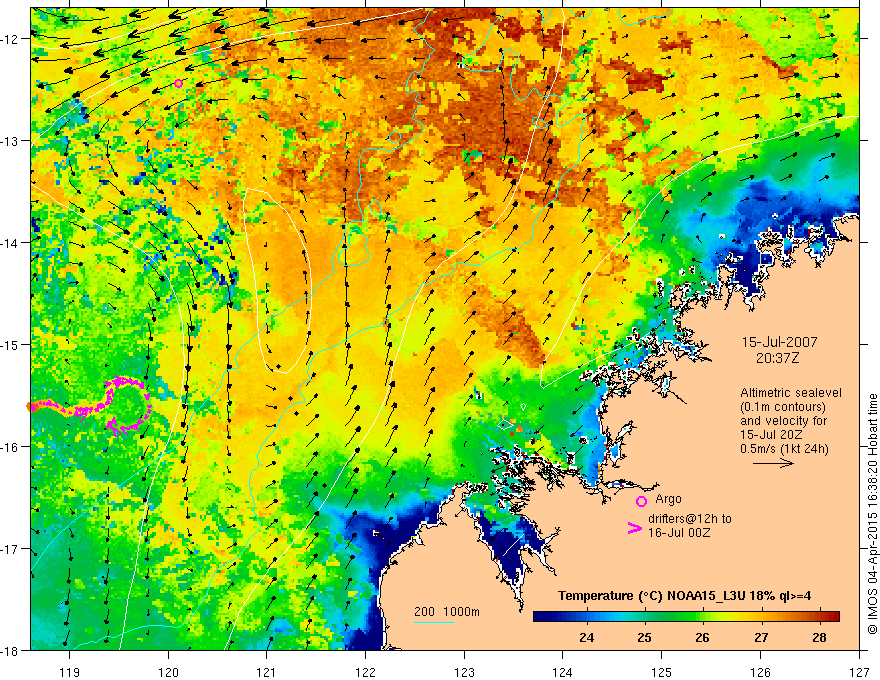Image resolution: width=880 pixels, height=680 pixels.
Task: Click the latitude label -17
Action: pos(11,549)
